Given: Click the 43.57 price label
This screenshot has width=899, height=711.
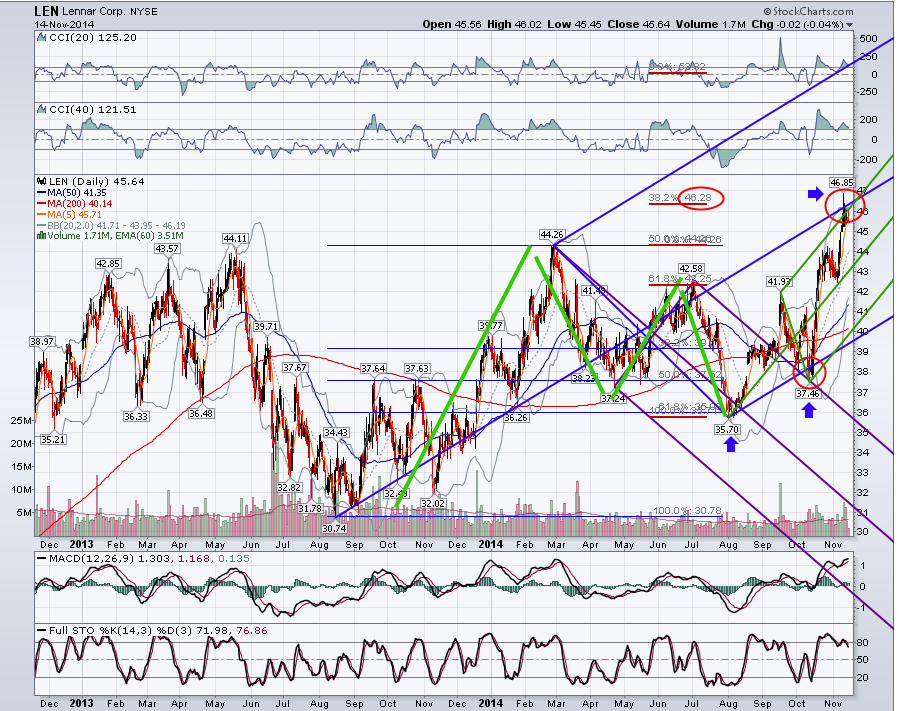Looking at the screenshot, I should pyautogui.click(x=167, y=249).
